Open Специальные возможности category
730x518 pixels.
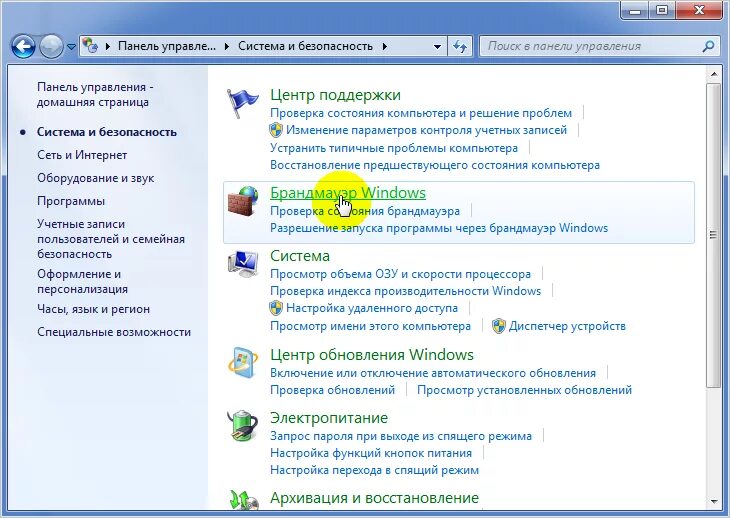[x=114, y=332]
